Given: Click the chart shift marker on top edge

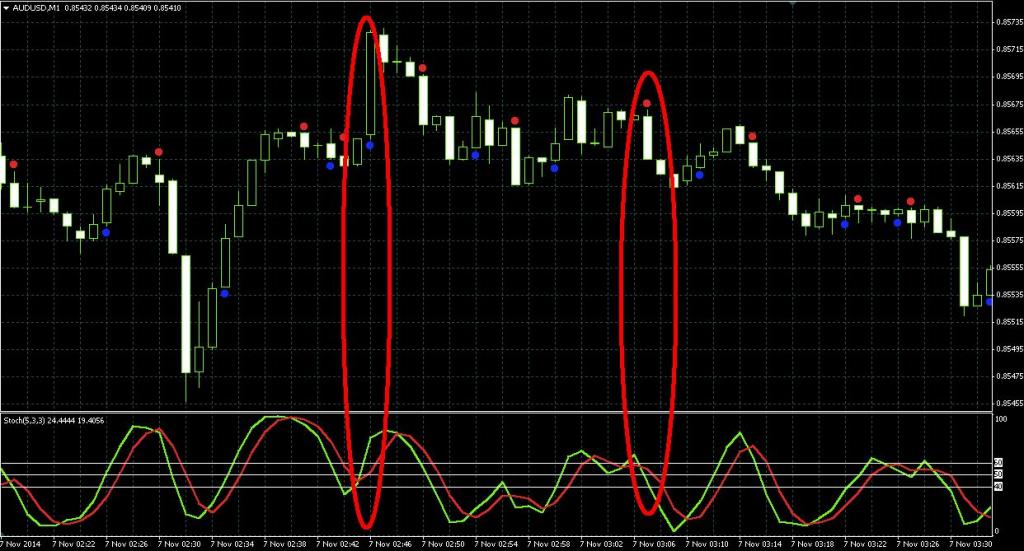Looking at the screenshot, I should coord(793,4).
